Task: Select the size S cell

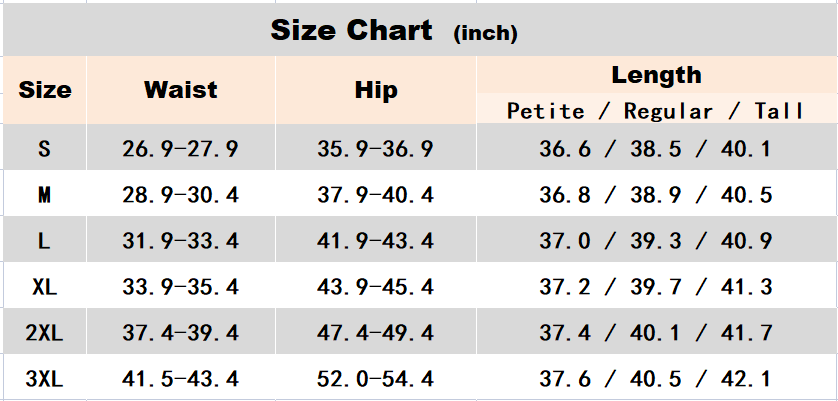Action: [45, 148]
